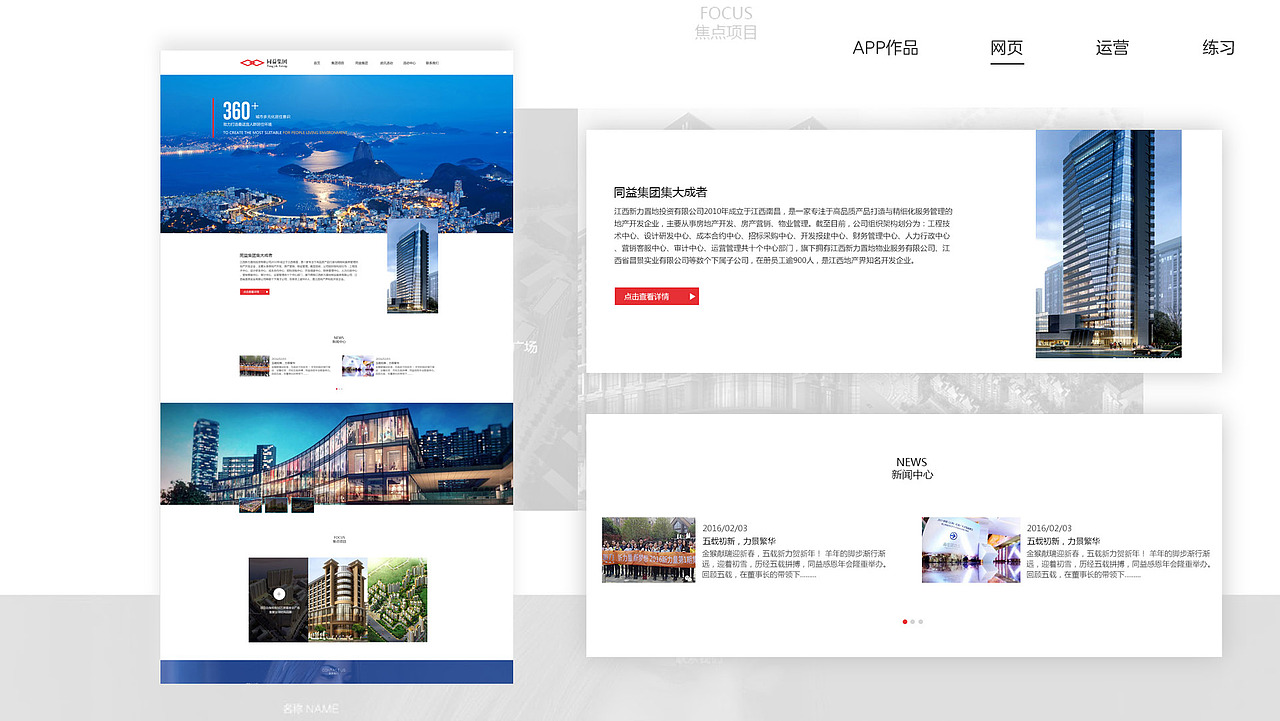Image resolution: width=1280 pixels, height=721 pixels.
Task: Select last mini thumbnail under mall banner
Action: (302, 506)
